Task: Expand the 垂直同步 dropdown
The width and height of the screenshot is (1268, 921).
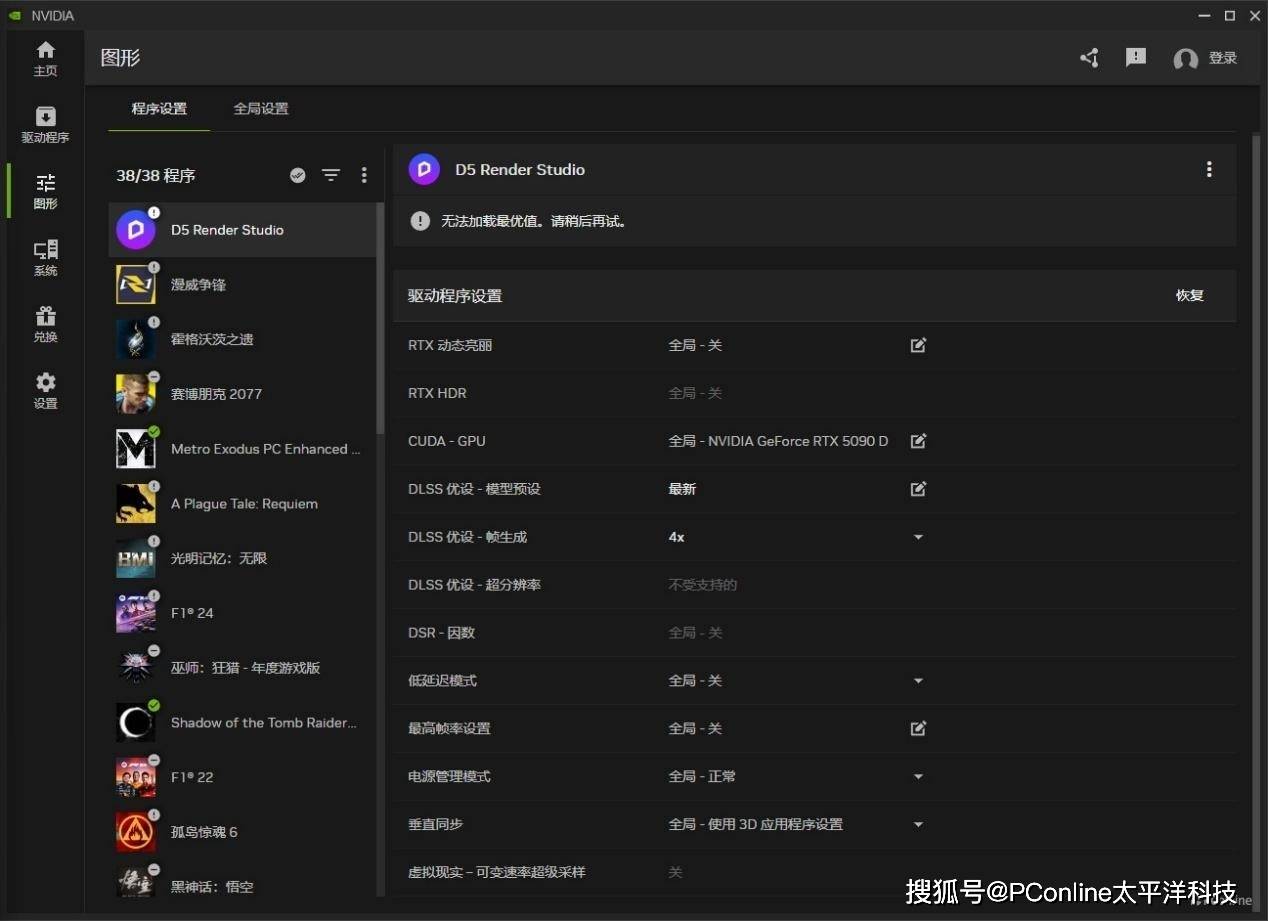Action: tap(918, 825)
